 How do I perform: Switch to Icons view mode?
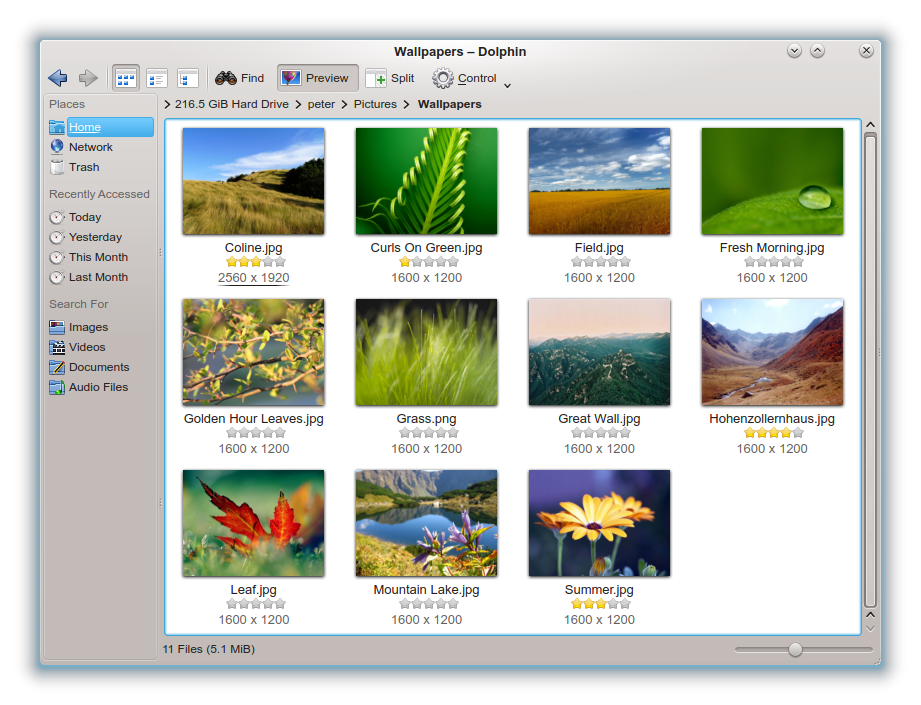tap(126, 78)
